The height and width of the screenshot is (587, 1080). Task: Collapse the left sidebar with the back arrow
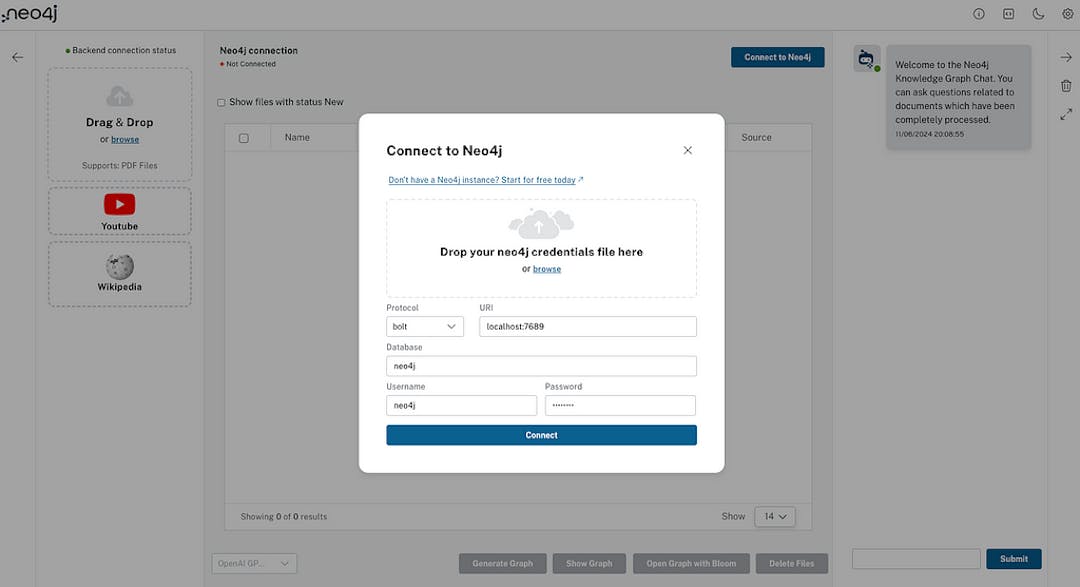pyautogui.click(x=17, y=56)
